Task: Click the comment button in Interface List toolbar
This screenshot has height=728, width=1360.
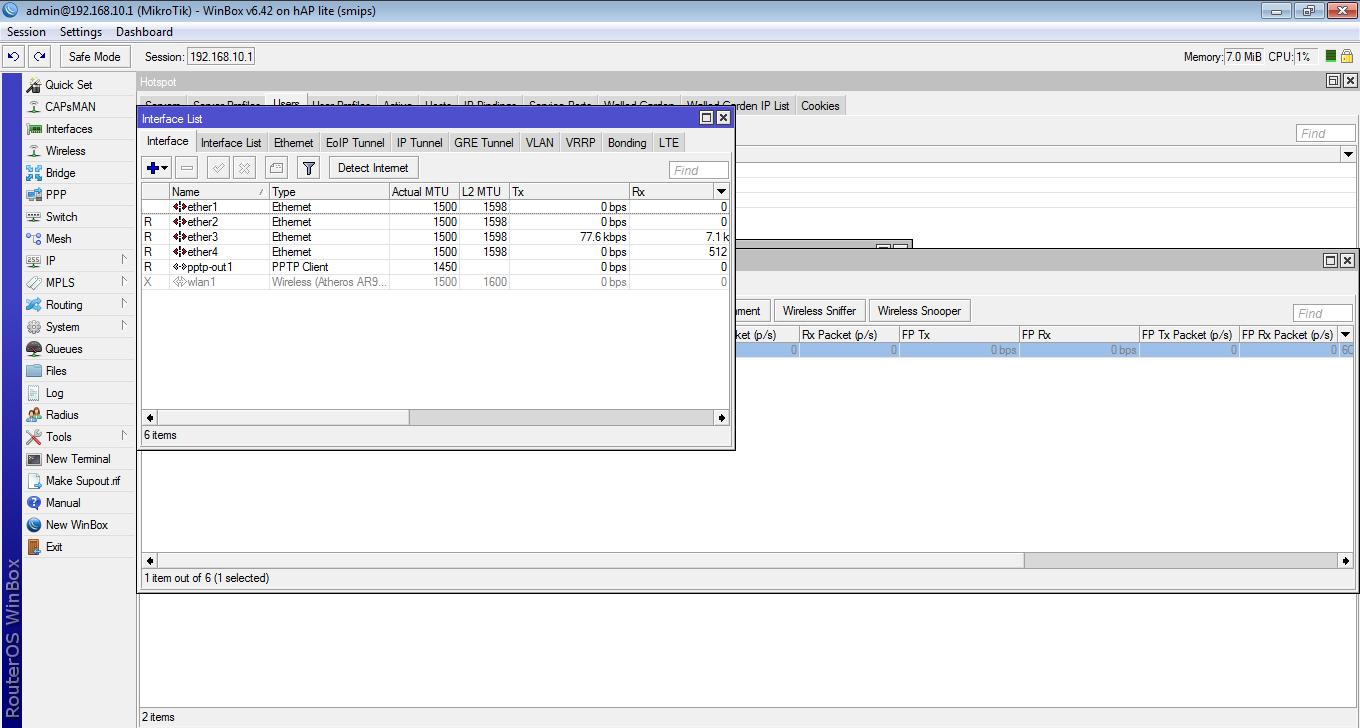Action: tap(276, 168)
